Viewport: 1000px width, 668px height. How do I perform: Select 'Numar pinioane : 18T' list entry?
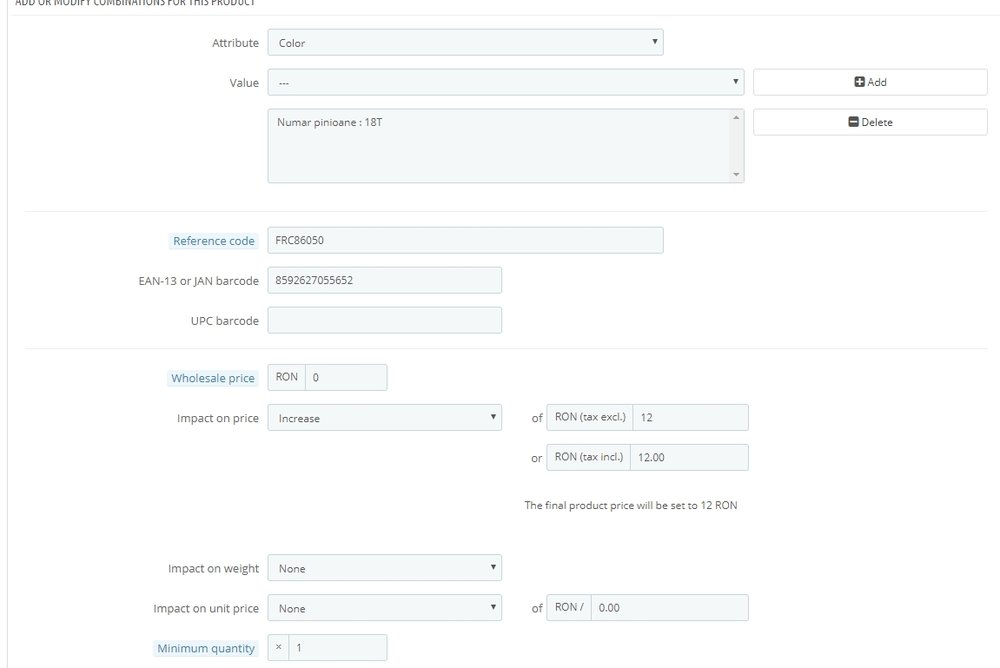[330, 123]
